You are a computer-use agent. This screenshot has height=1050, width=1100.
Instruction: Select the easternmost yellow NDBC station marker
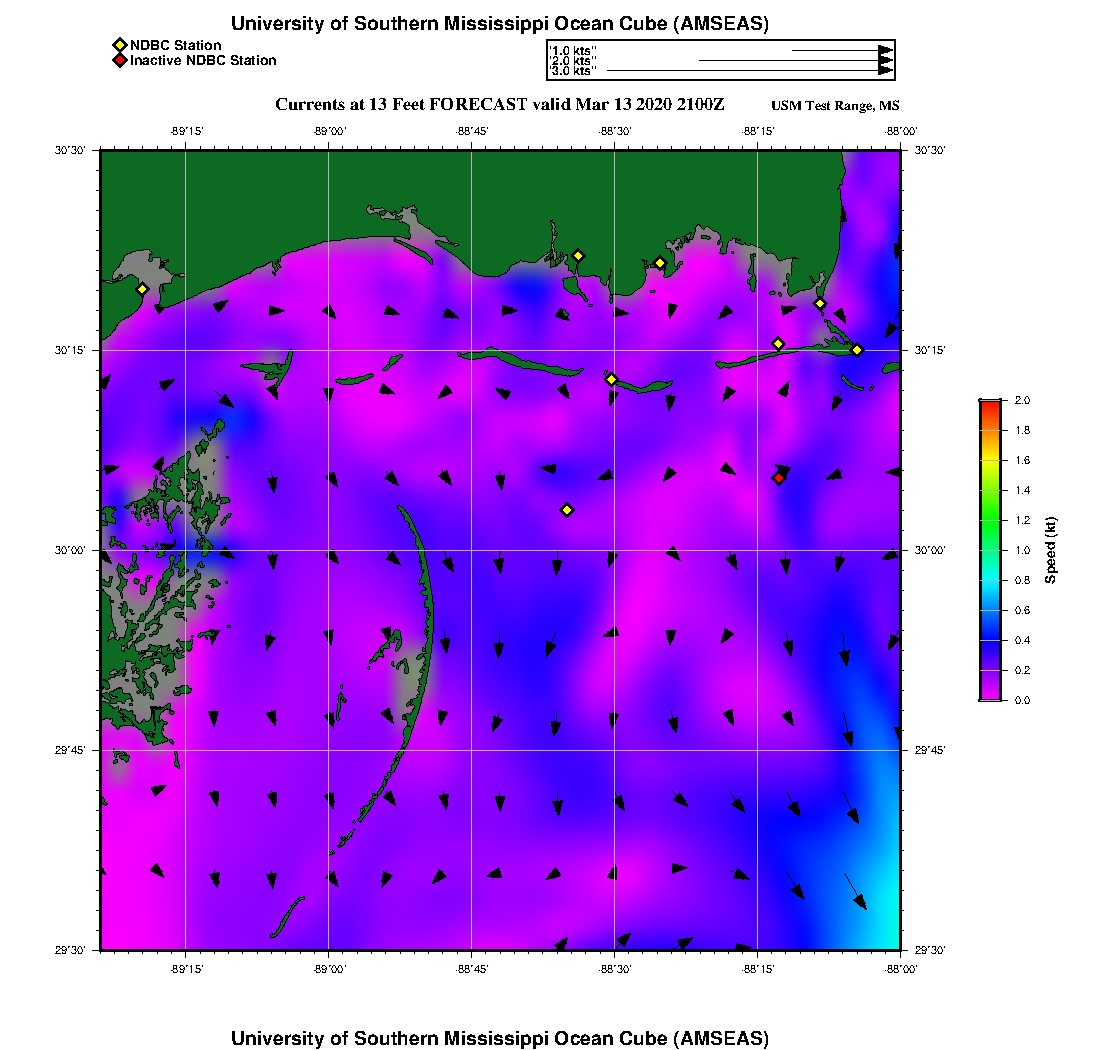tap(857, 350)
